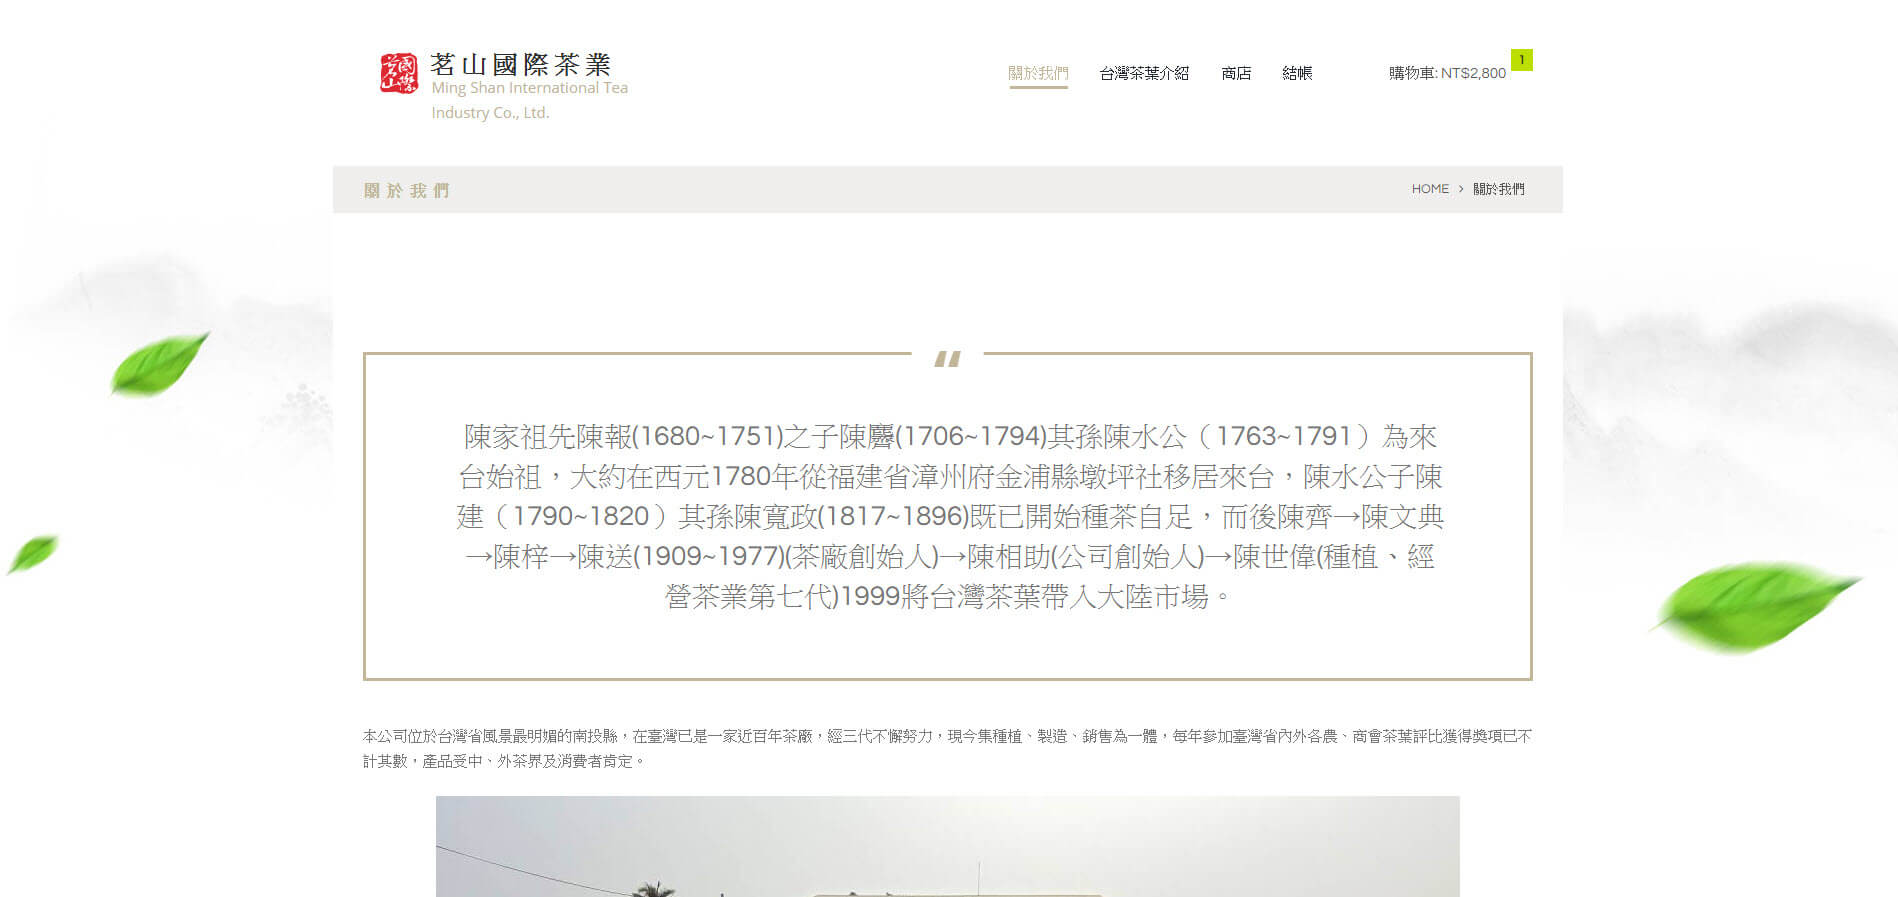Open the 購物車 NT$2,800 cart link
This screenshot has height=897, width=1898.
pyautogui.click(x=1446, y=73)
